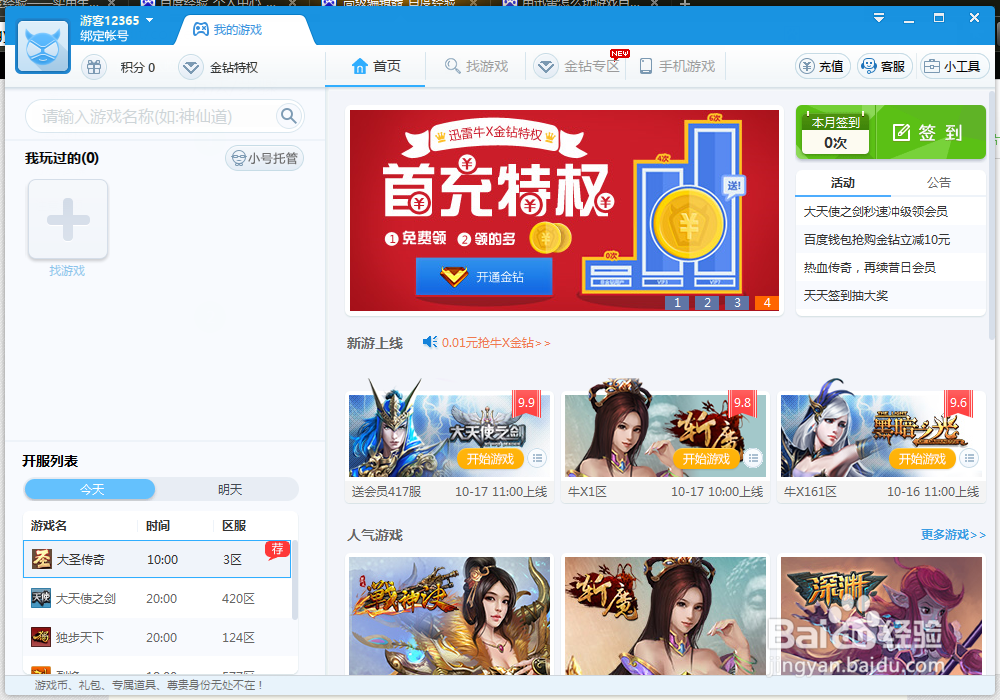
Task: Show banner slide 2
Action: [x=707, y=303]
